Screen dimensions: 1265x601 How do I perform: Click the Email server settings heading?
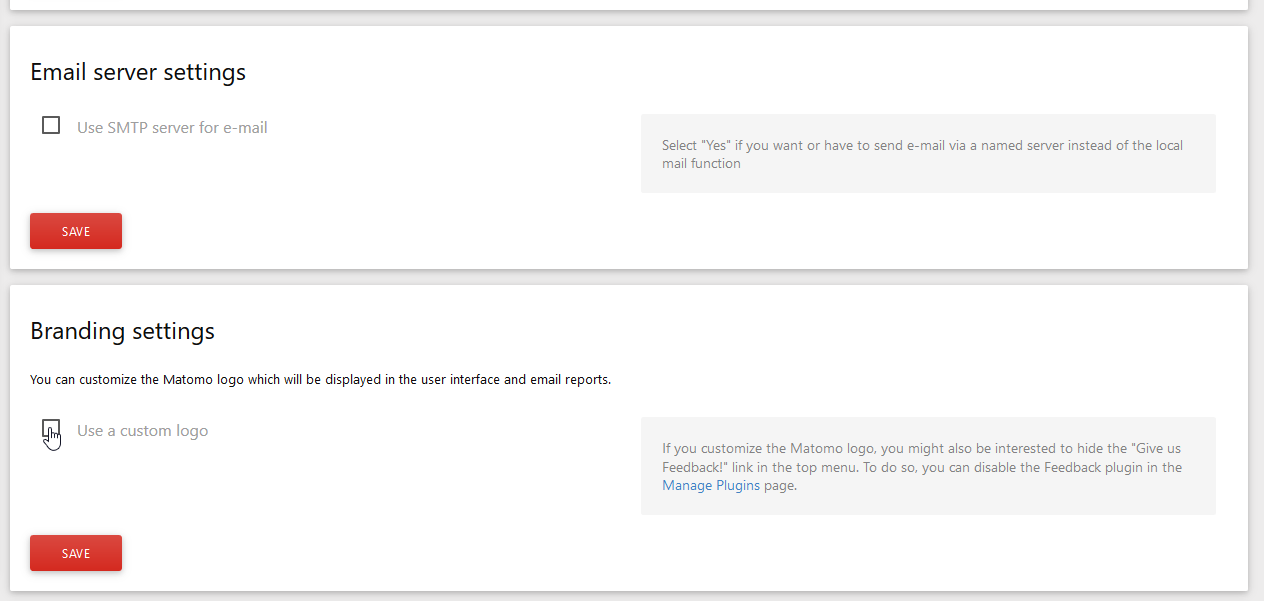pyautogui.click(x=138, y=72)
